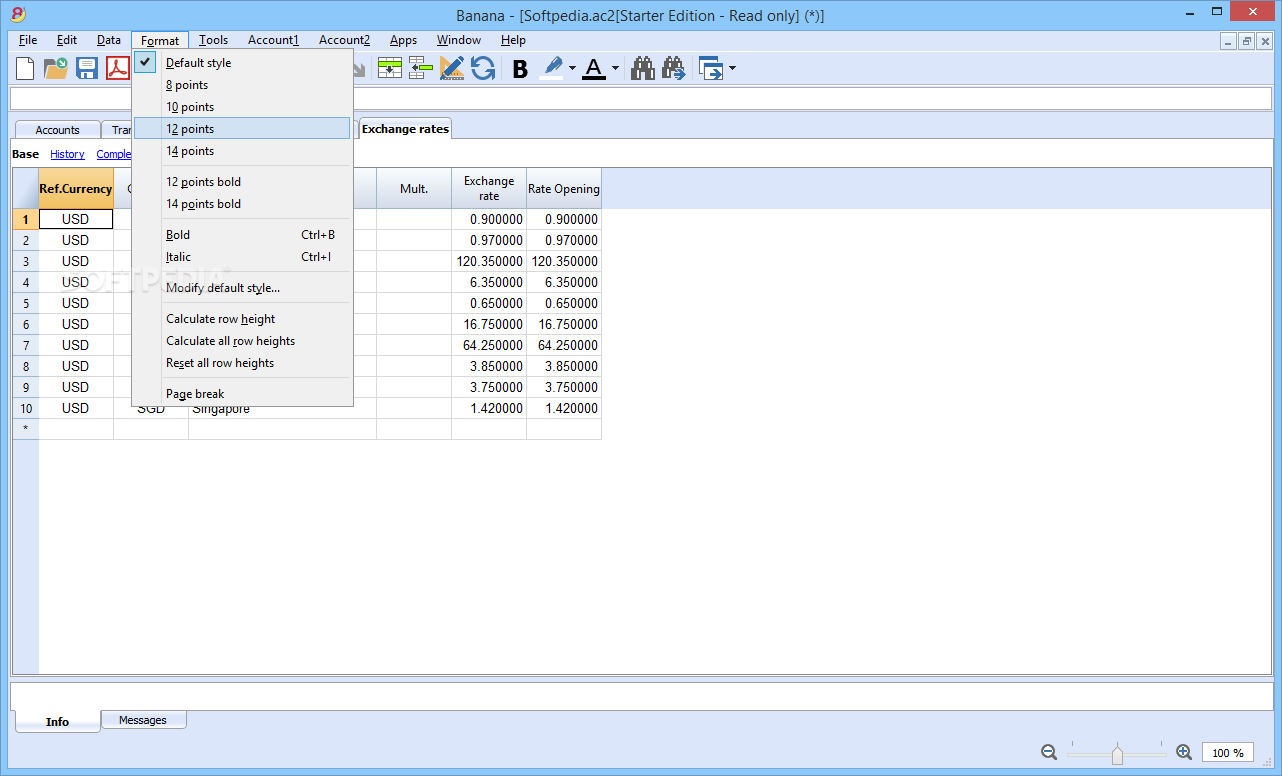Viewport: 1282px width, 776px height.
Task: Click the New file icon
Action: [x=25, y=69]
